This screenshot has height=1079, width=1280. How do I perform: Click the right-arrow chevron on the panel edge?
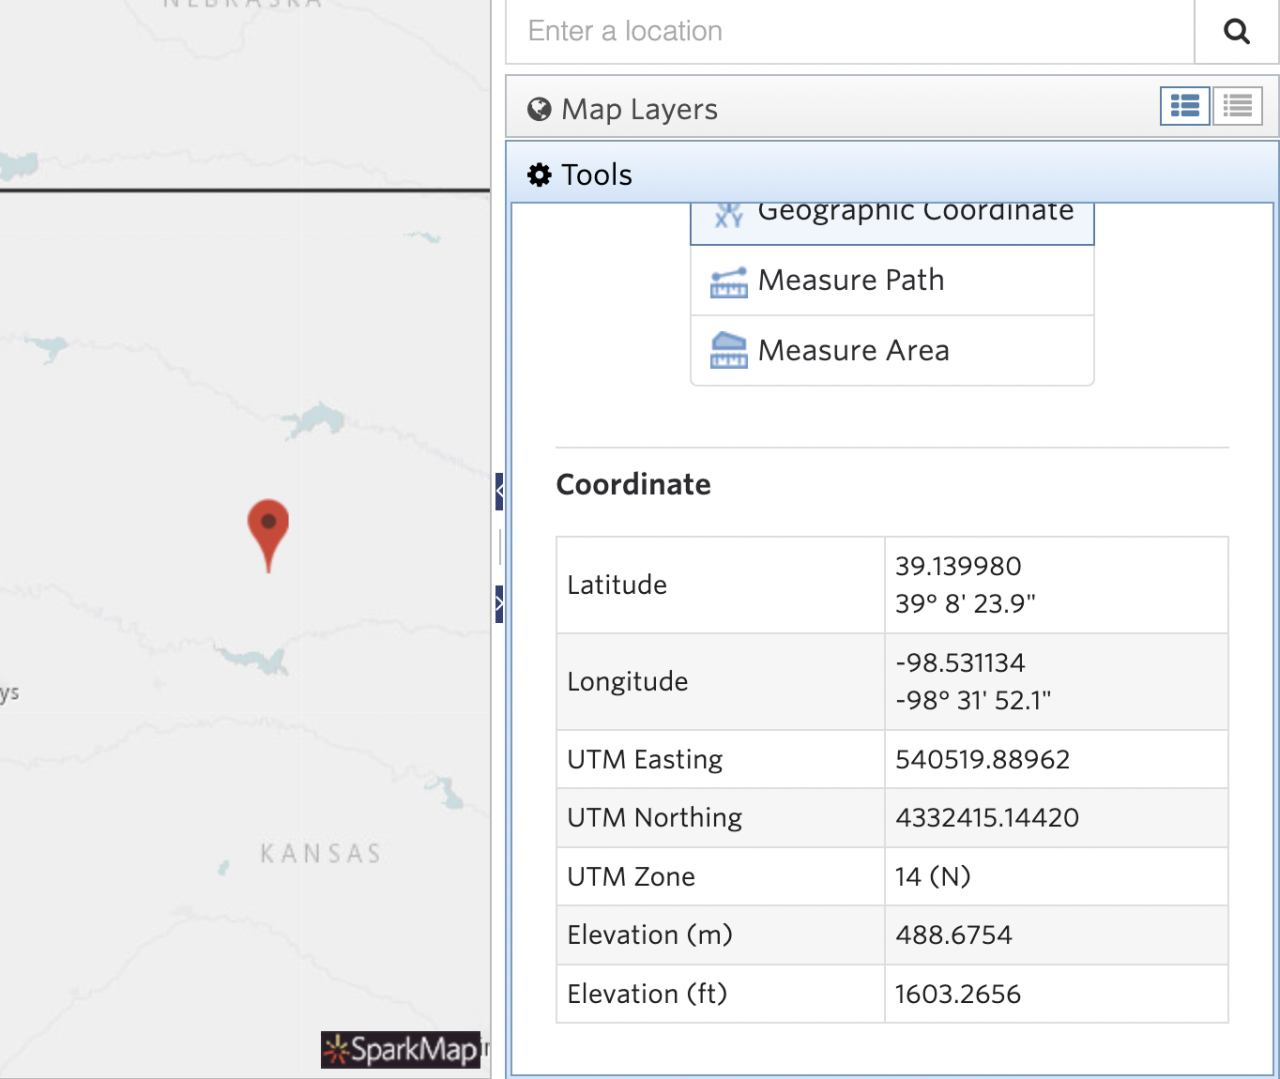tap(499, 603)
